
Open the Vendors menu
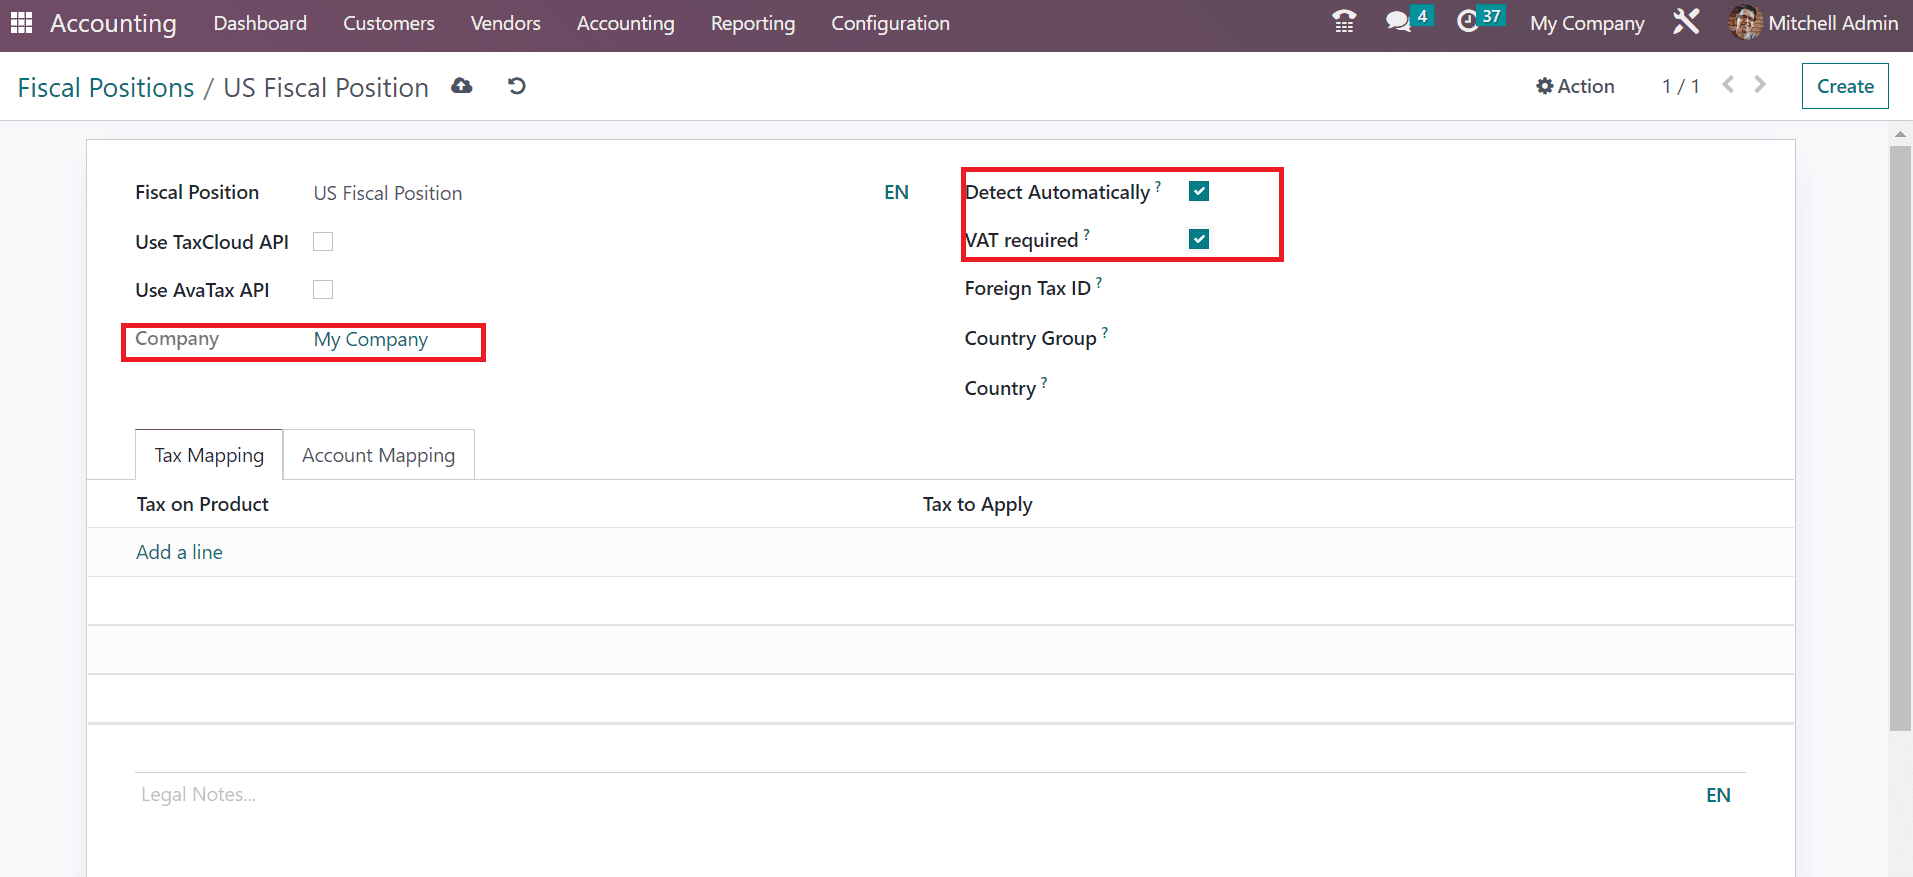click(506, 23)
